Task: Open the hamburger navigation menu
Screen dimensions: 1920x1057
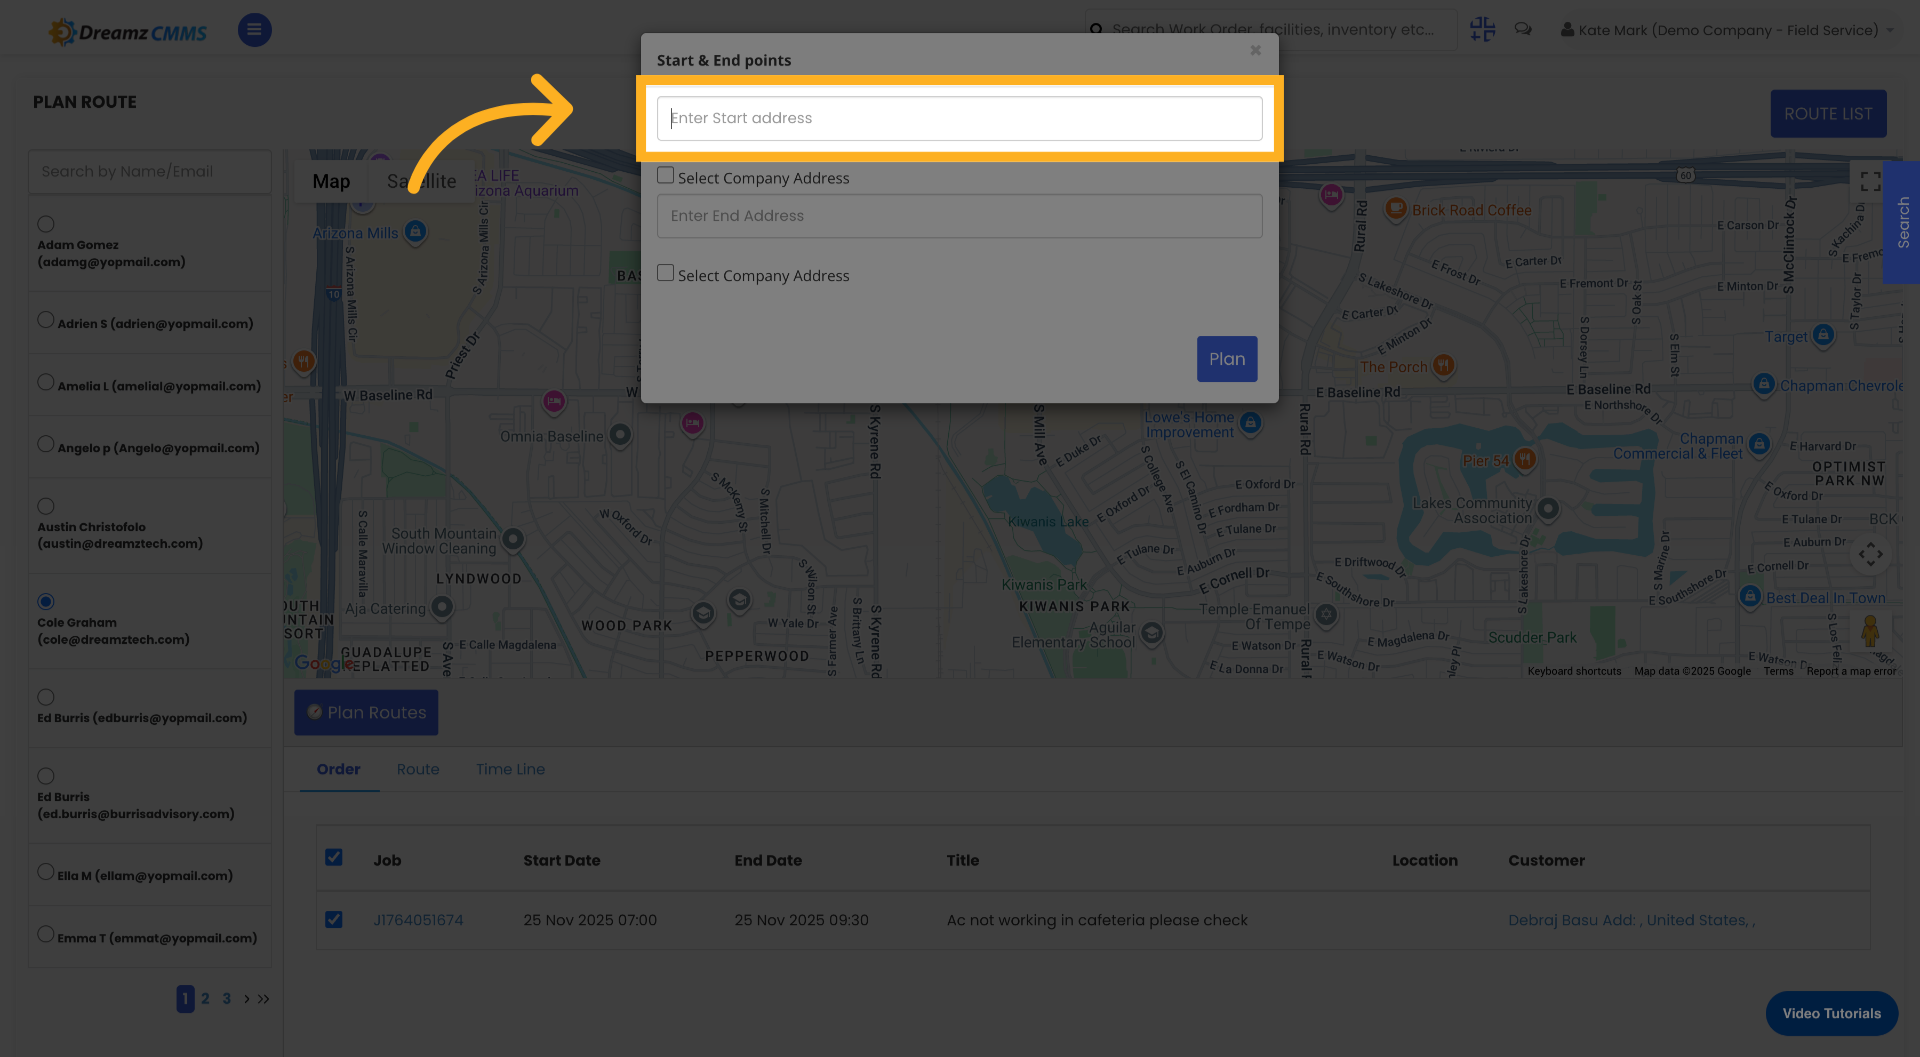Action: 254,29
